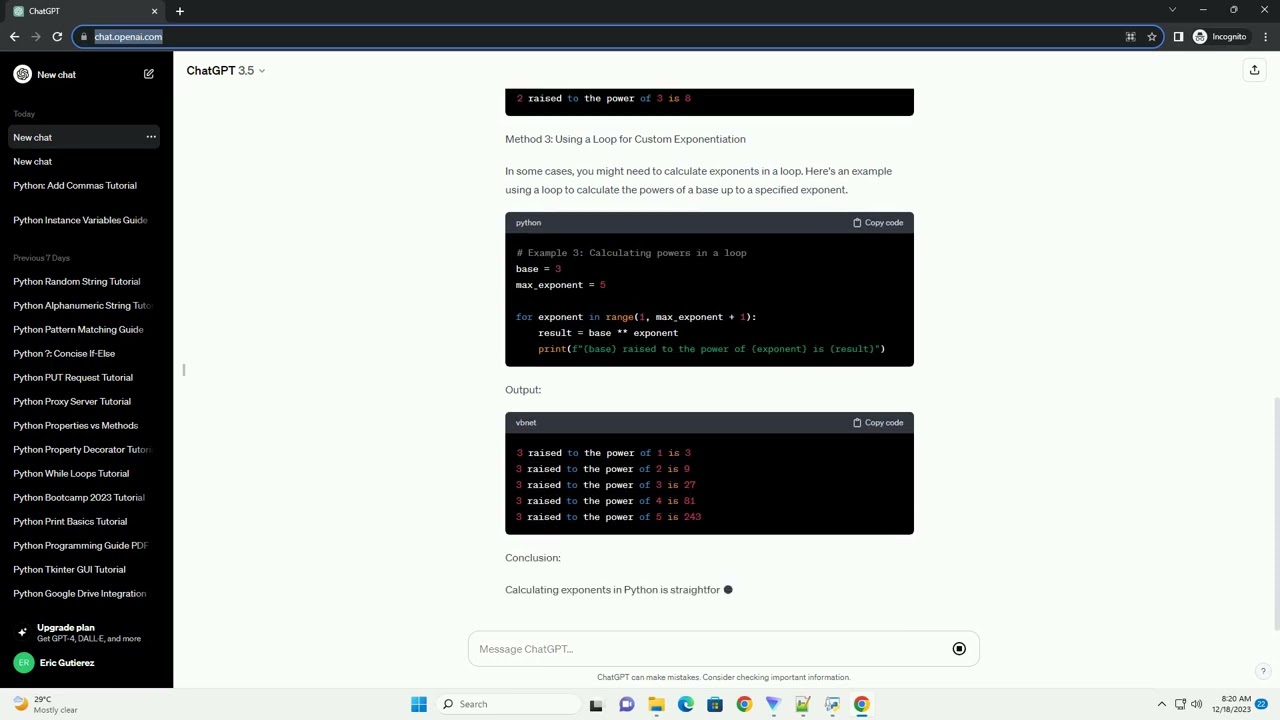1280x720 pixels.
Task: Click the ER user avatar
Action: tap(23, 663)
